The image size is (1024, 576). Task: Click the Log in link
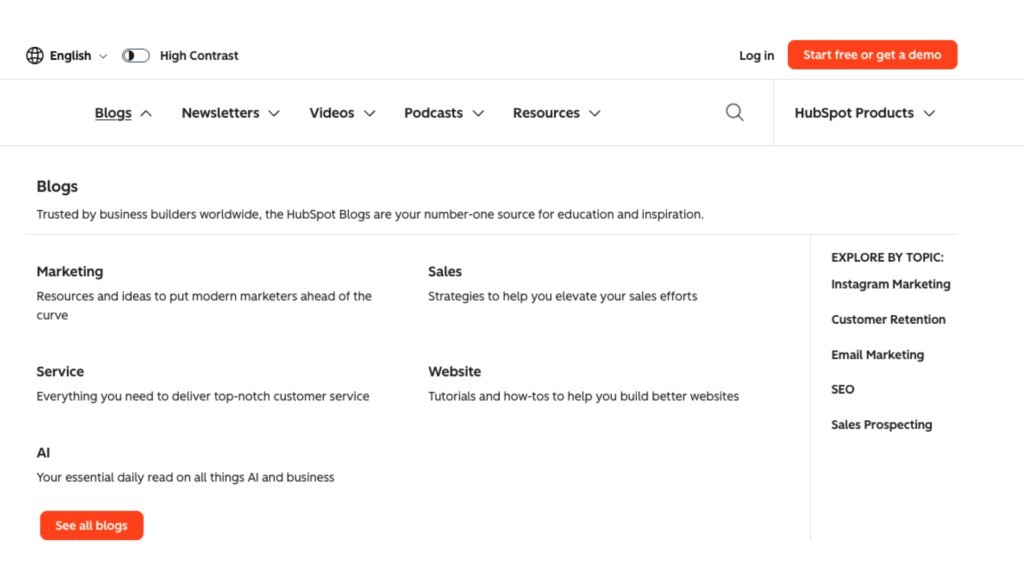coord(756,55)
